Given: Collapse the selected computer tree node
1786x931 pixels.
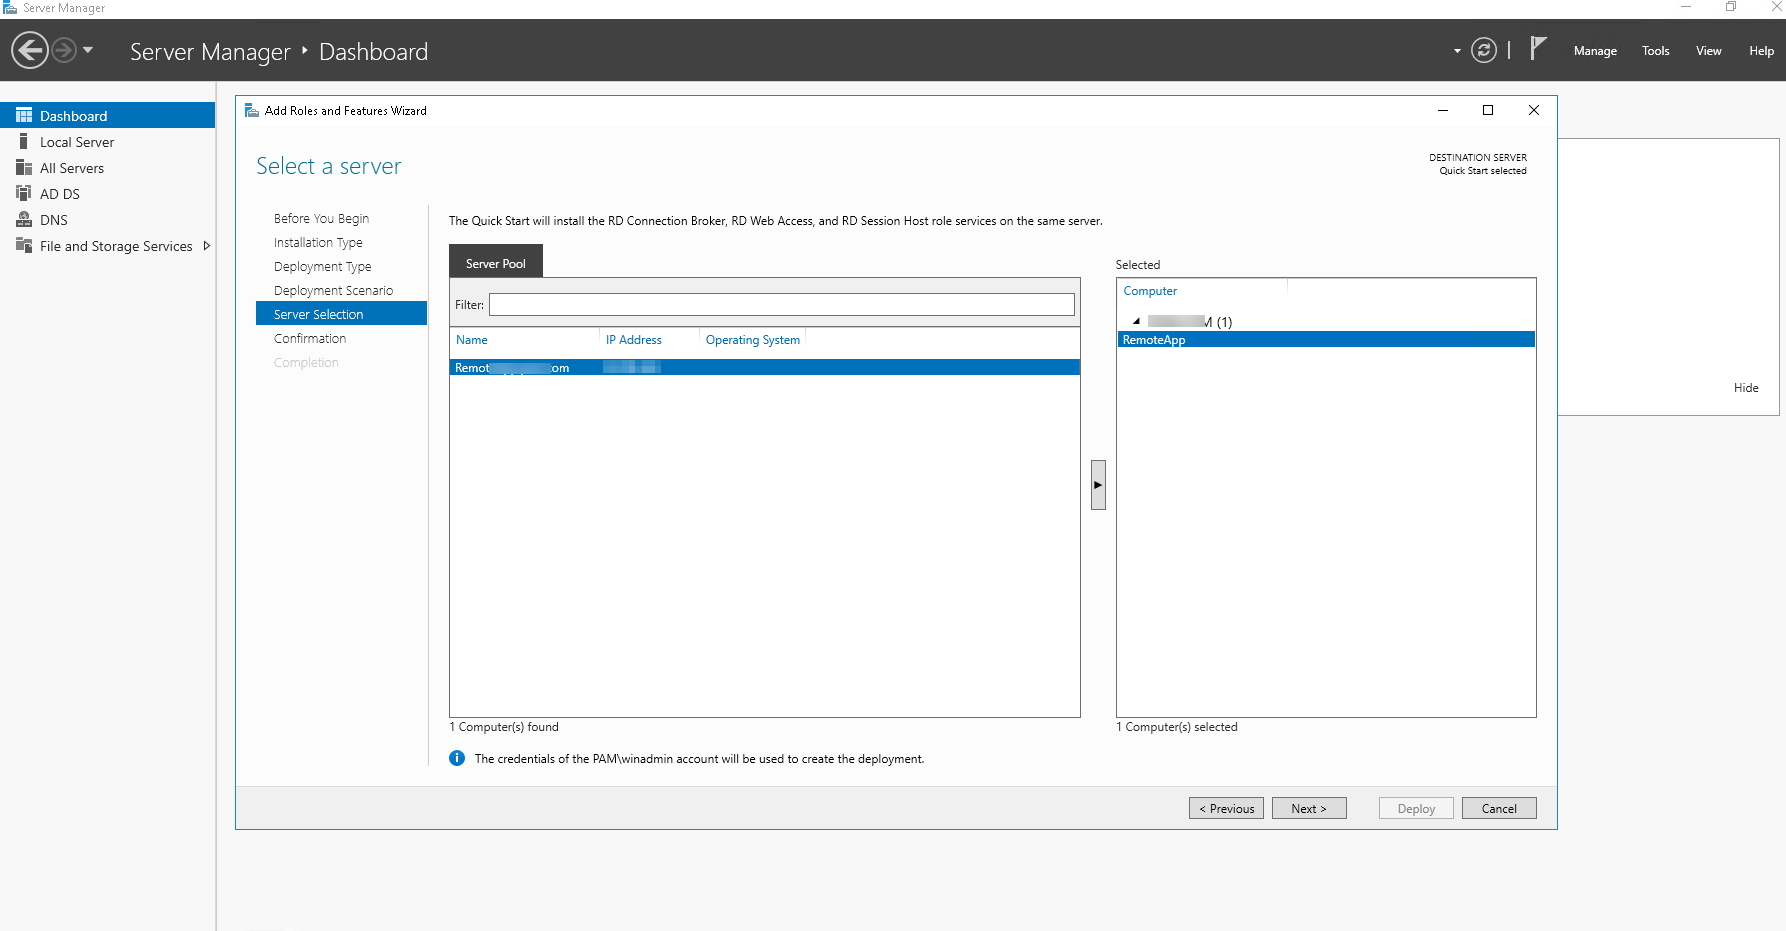Looking at the screenshot, I should coord(1136,322).
